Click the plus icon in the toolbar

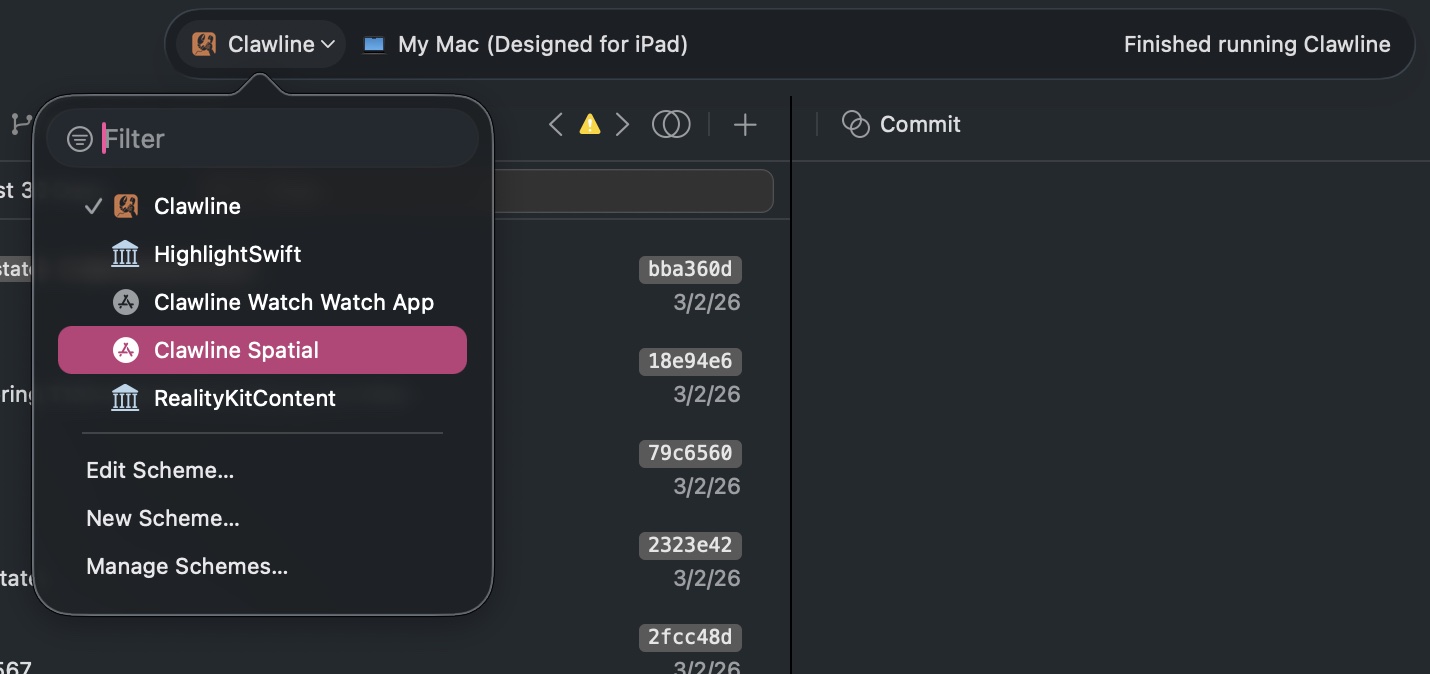coord(745,124)
